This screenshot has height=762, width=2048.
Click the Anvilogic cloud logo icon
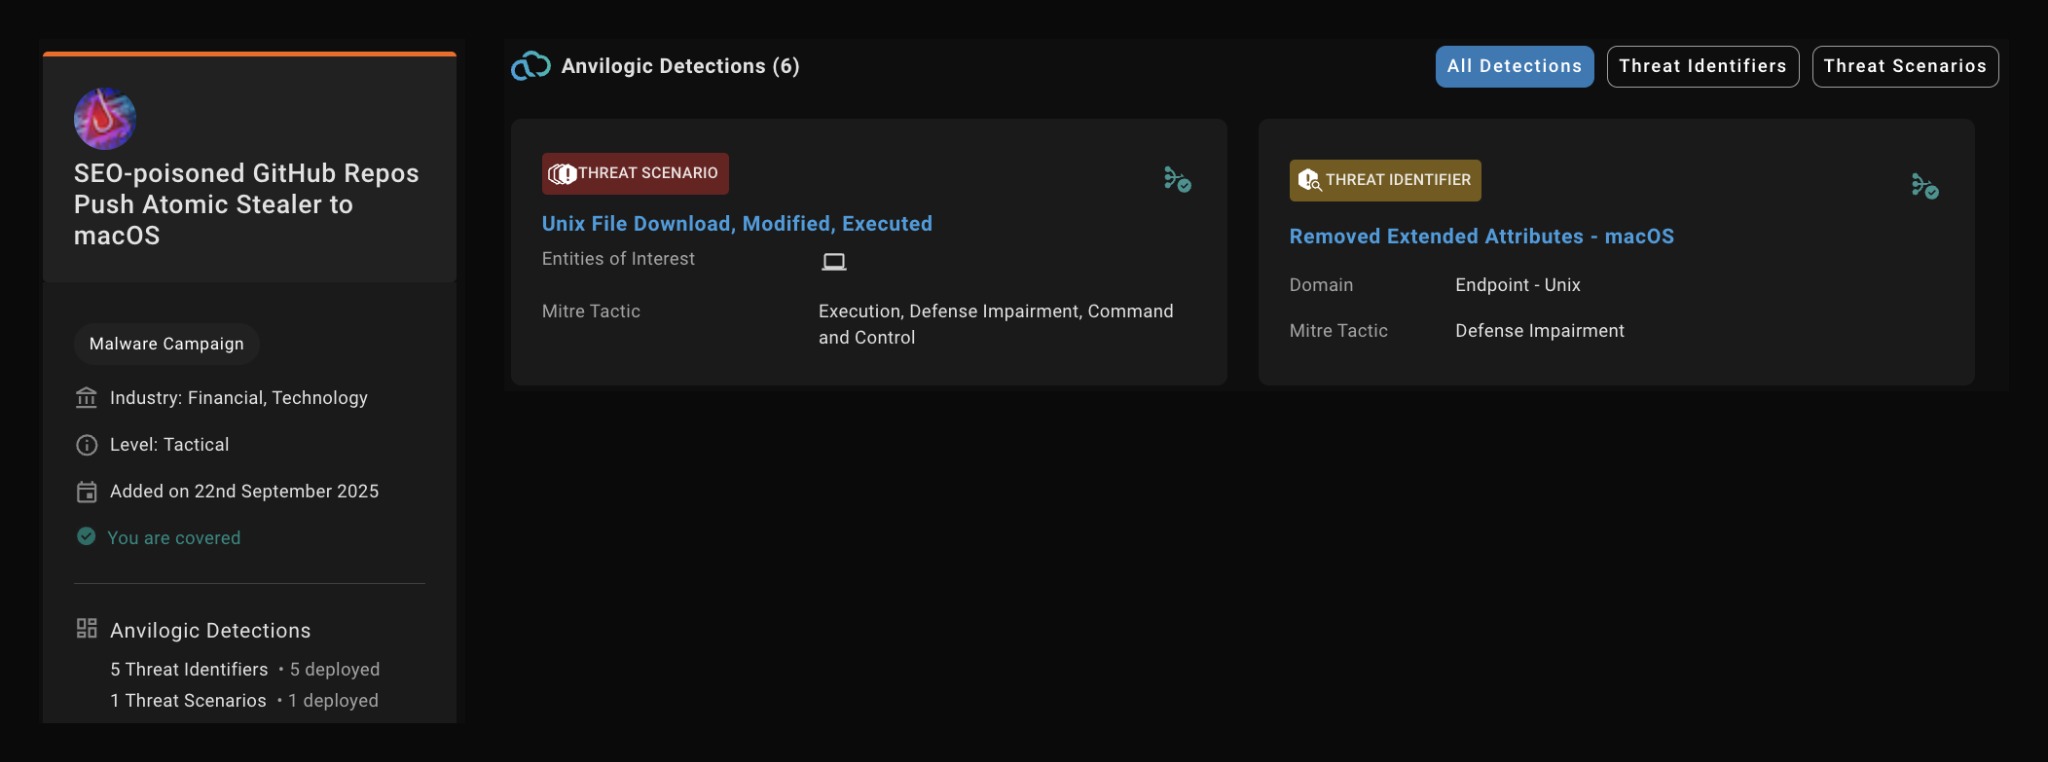click(531, 66)
